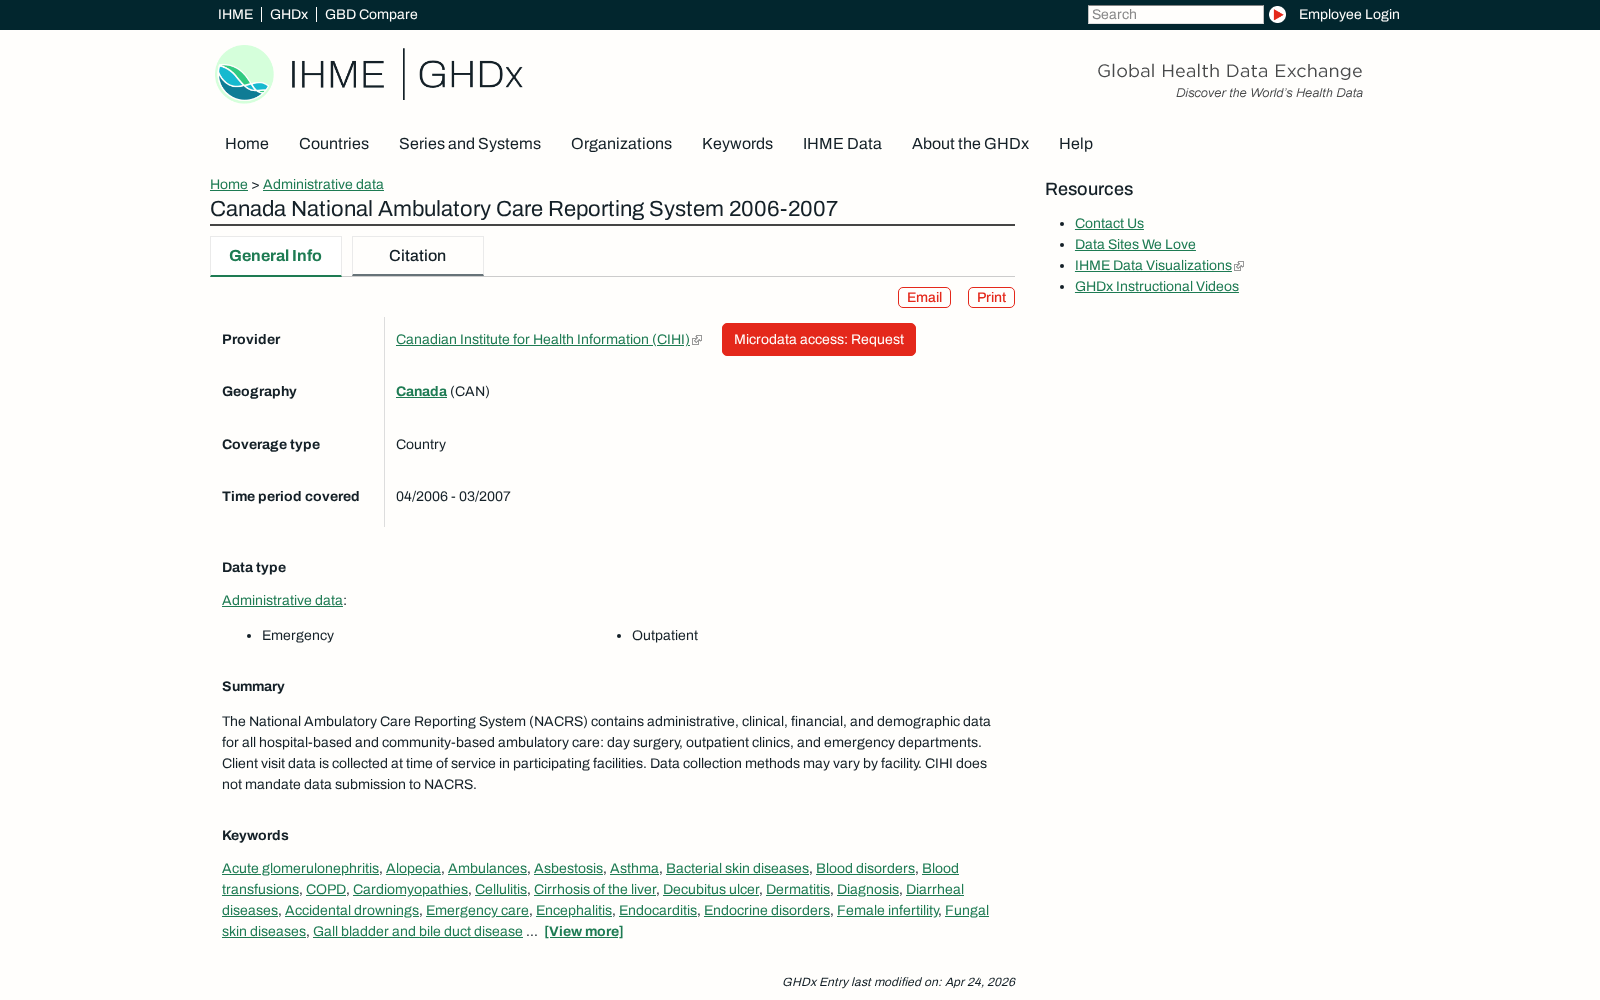Click the Asthma keyword link
The width and height of the screenshot is (1600, 1000).
tap(634, 868)
